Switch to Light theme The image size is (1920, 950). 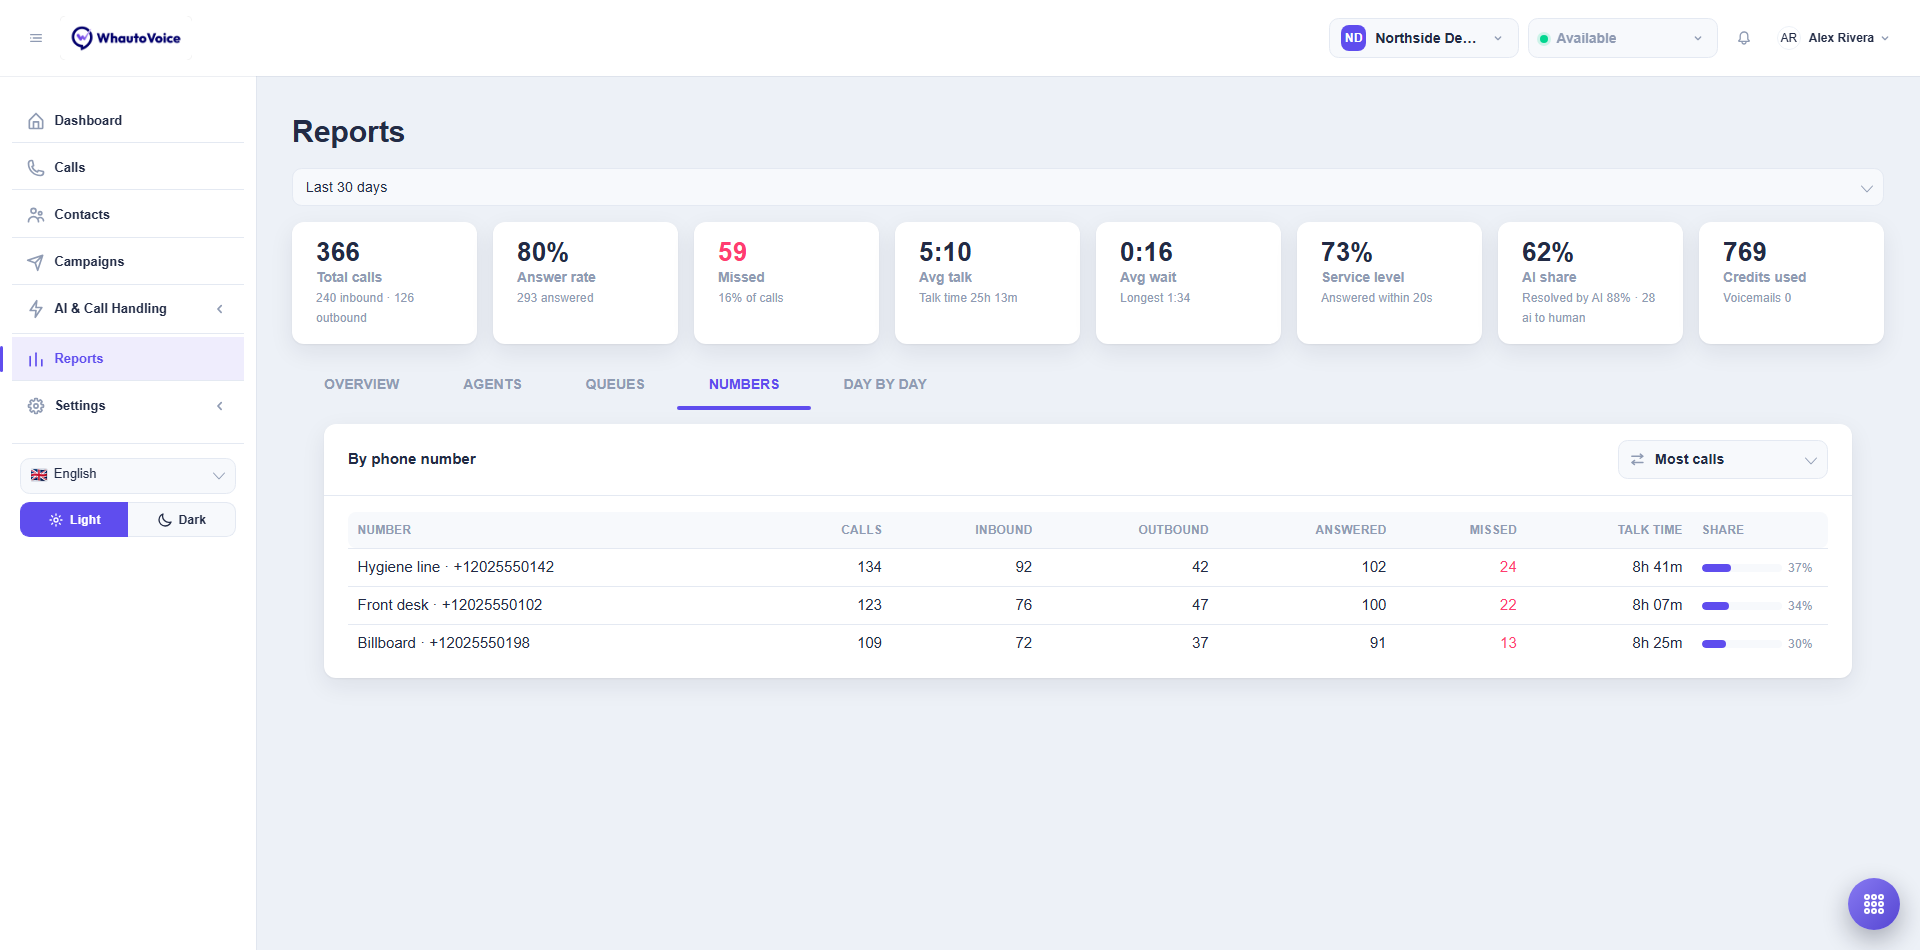(74, 520)
